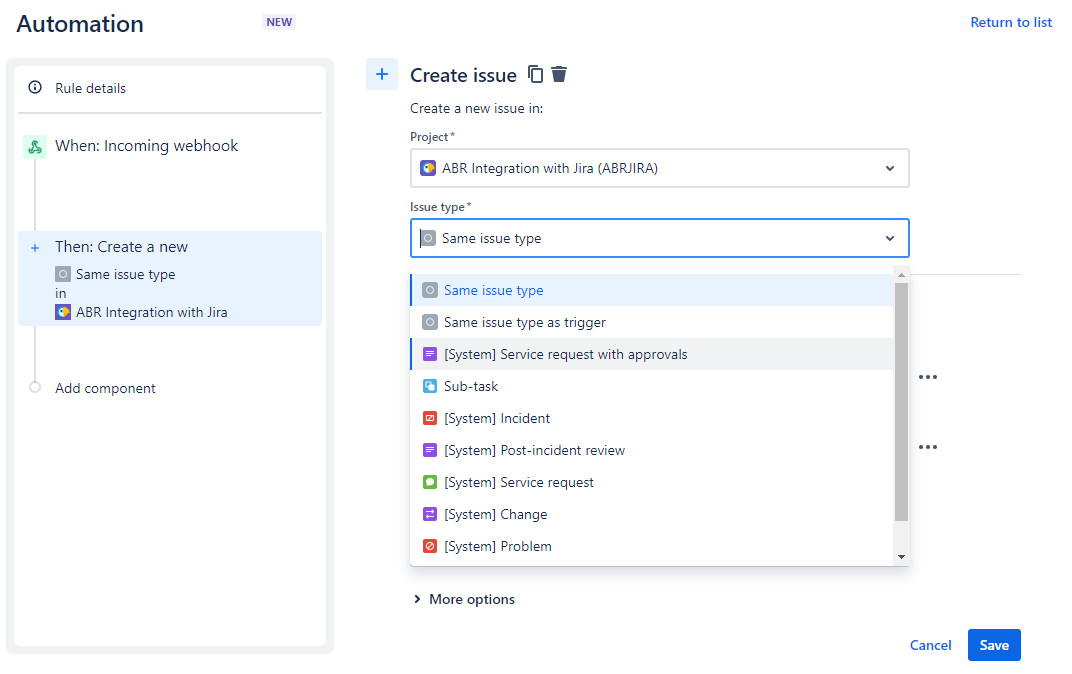Image resolution: width=1072 pixels, height=674 pixels.
Task: Delete the Create issue component via trash icon
Action: [559, 74]
